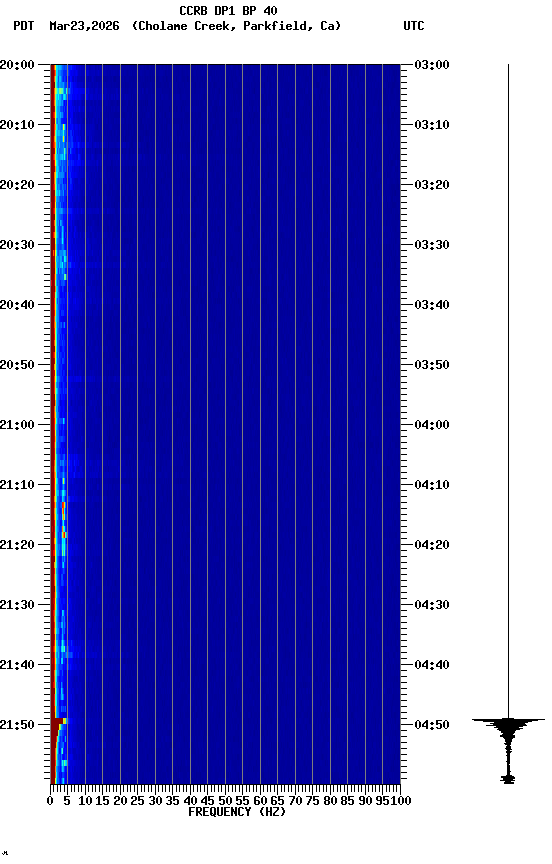Click '(Cholame Creek, Parkfield, Ca)' location text
The image size is (552, 864).
[236, 26]
